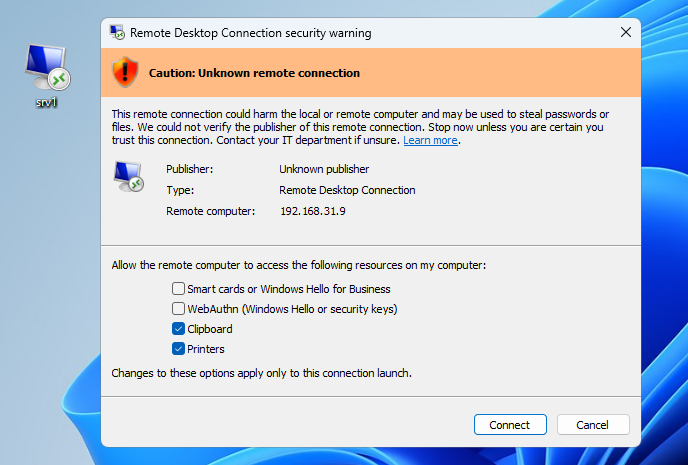Click the Caution: Unknown remote connection heading

pyautogui.click(x=254, y=73)
